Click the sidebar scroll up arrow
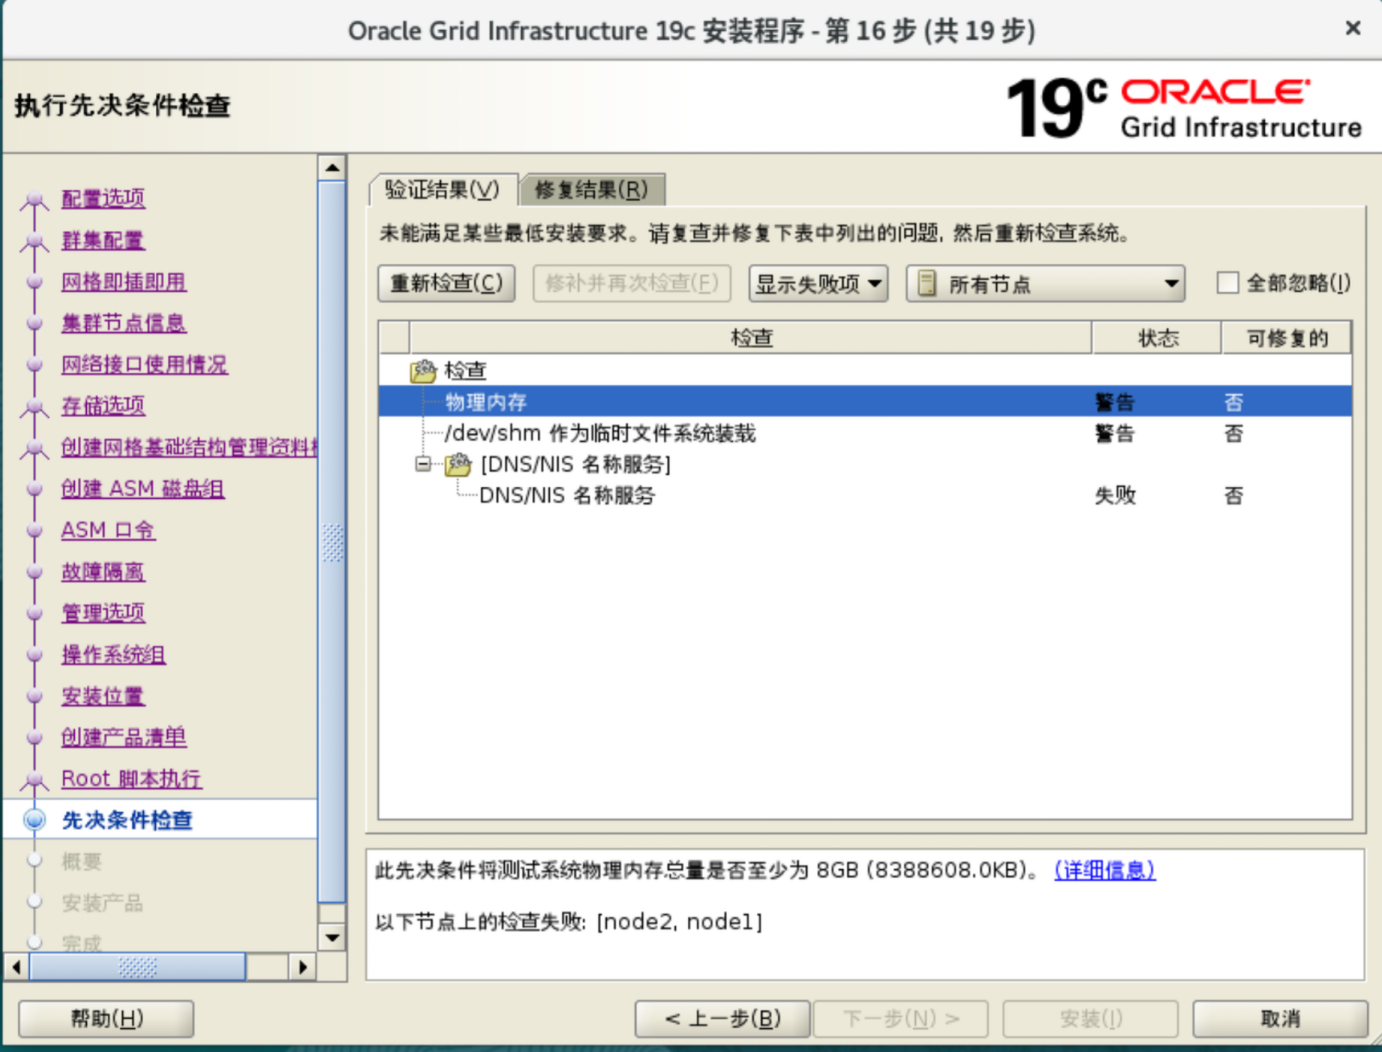The height and width of the screenshot is (1052, 1382). point(332,168)
